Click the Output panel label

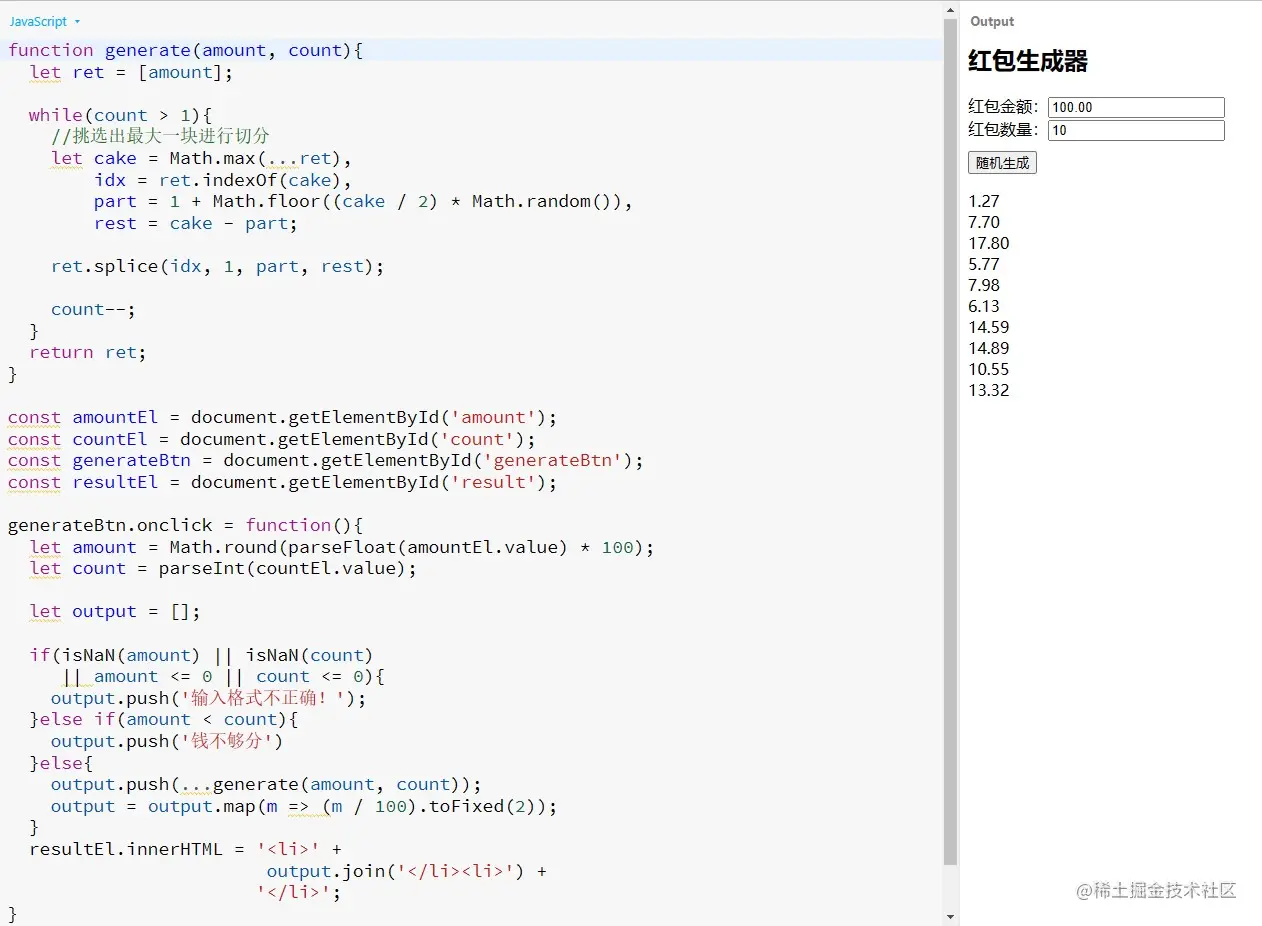[x=992, y=22]
